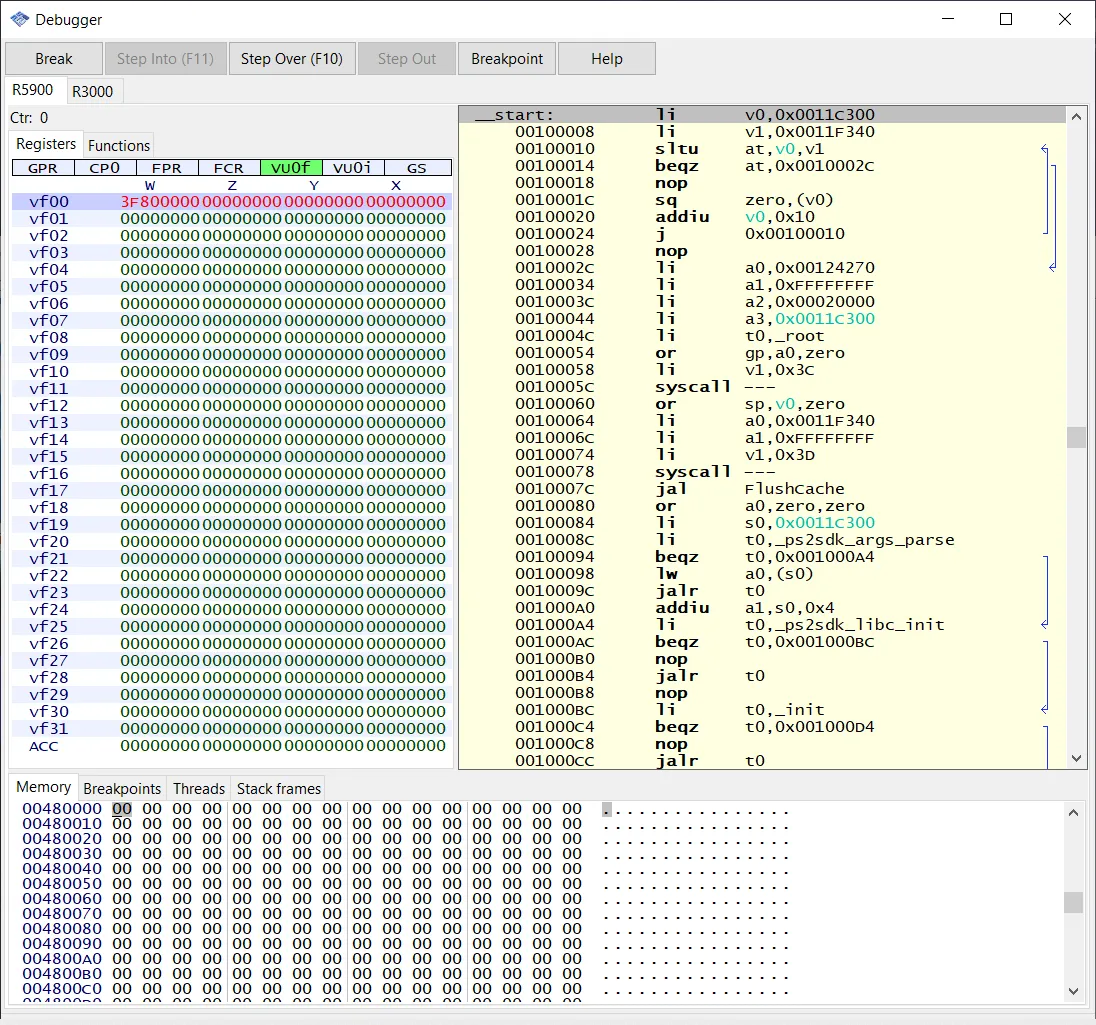Click the Break button
The height and width of the screenshot is (1025, 1096).
pos(54,59)
